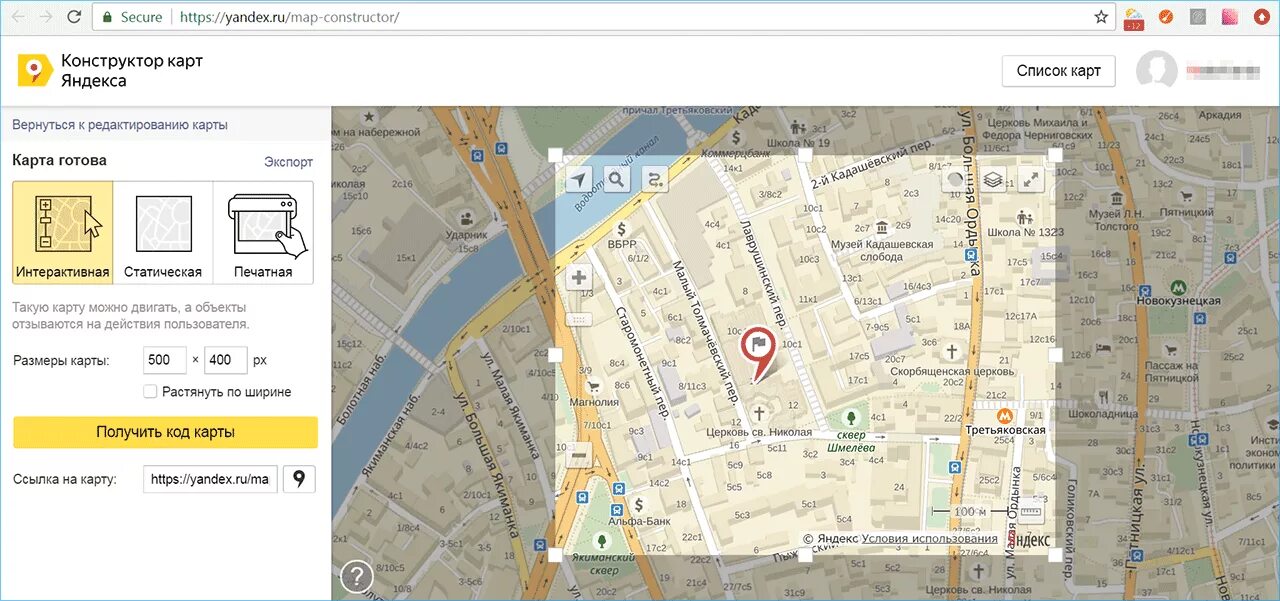Open the Список карт button
This screenshot has height=601, width=1280.
(1059, 71)
